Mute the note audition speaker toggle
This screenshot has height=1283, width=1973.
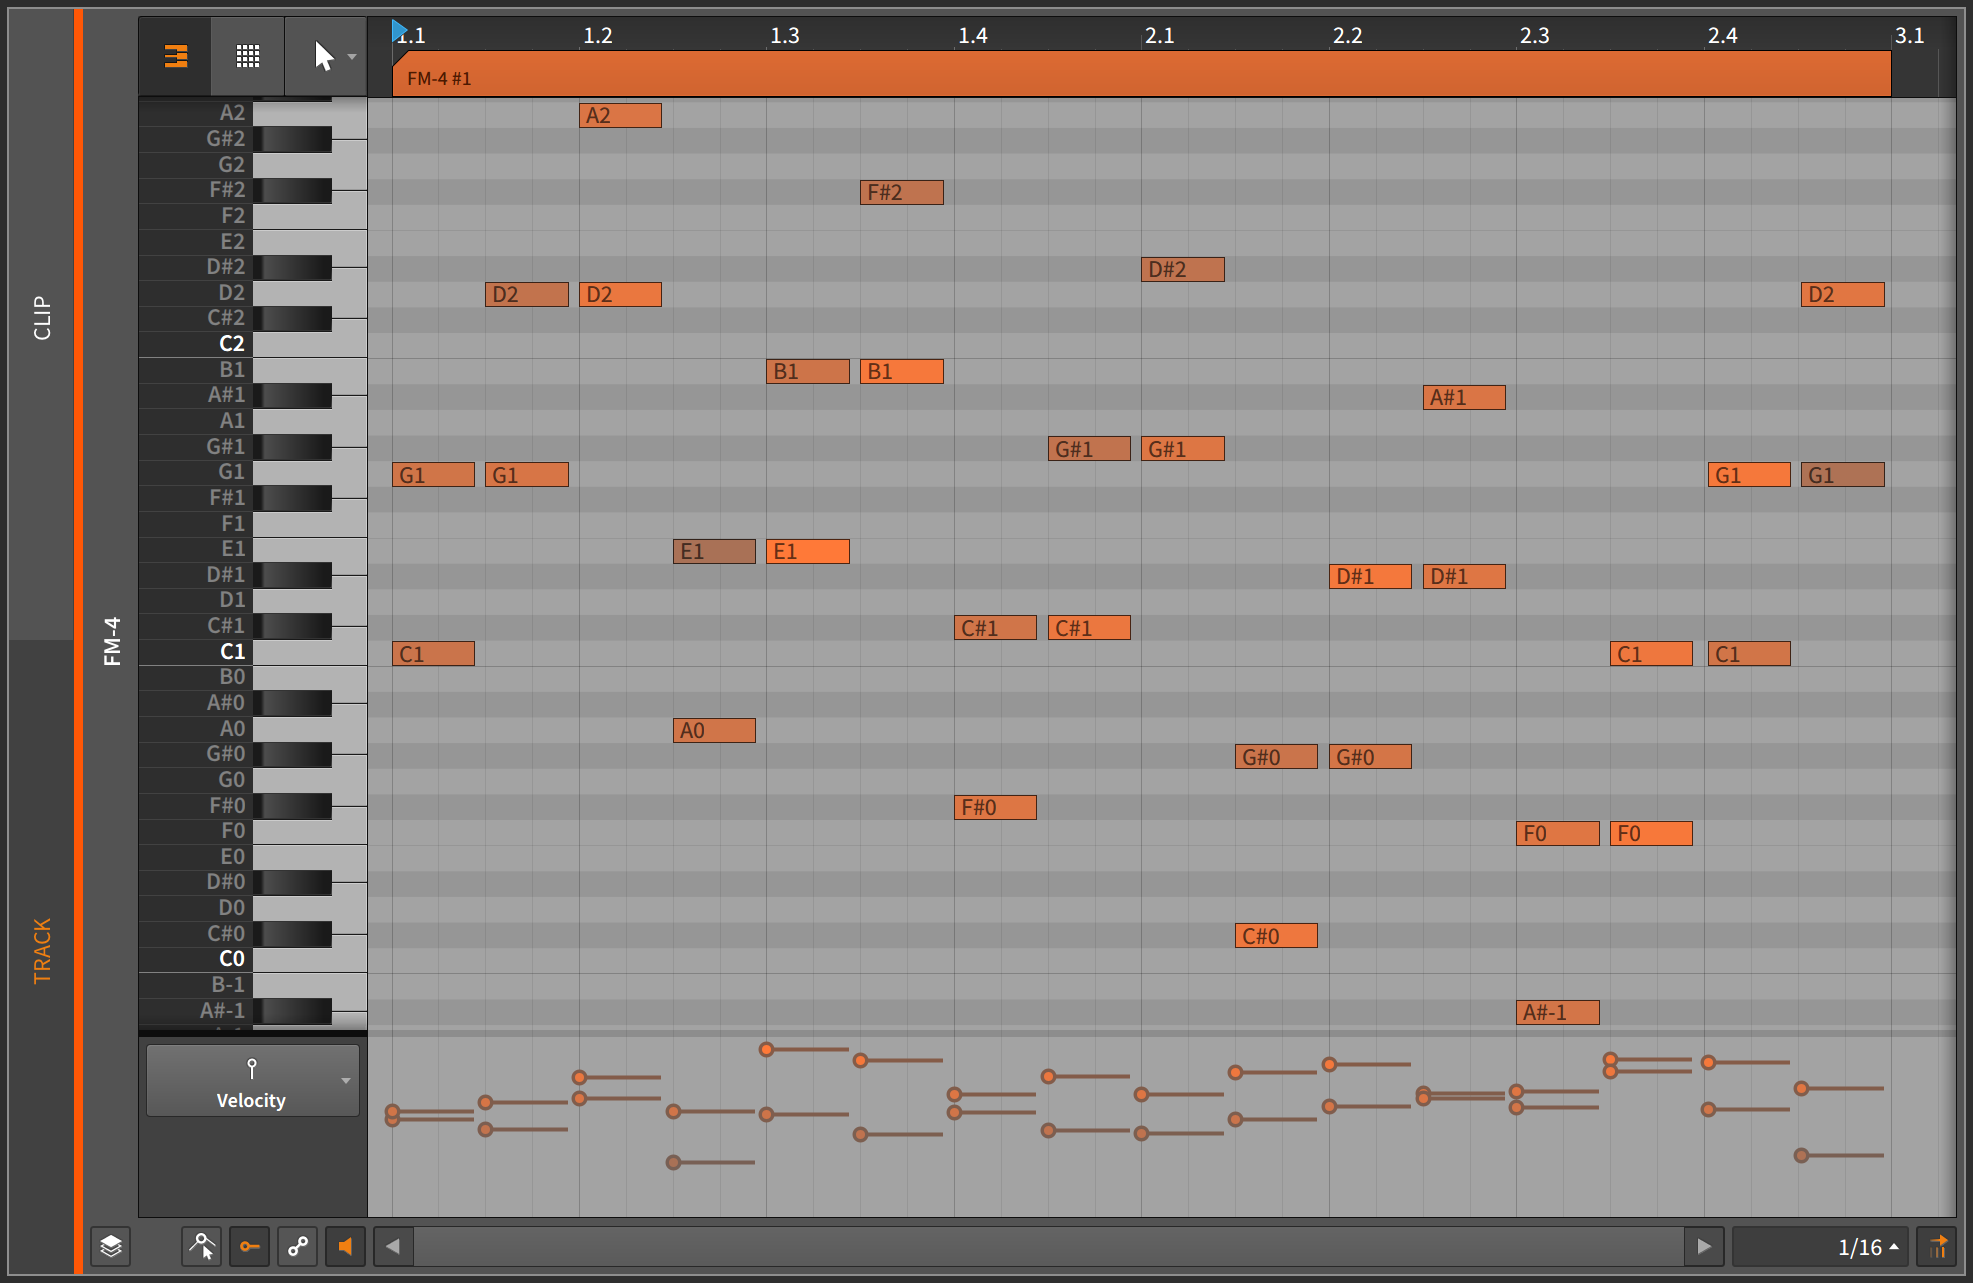[x=345, y=1247]
